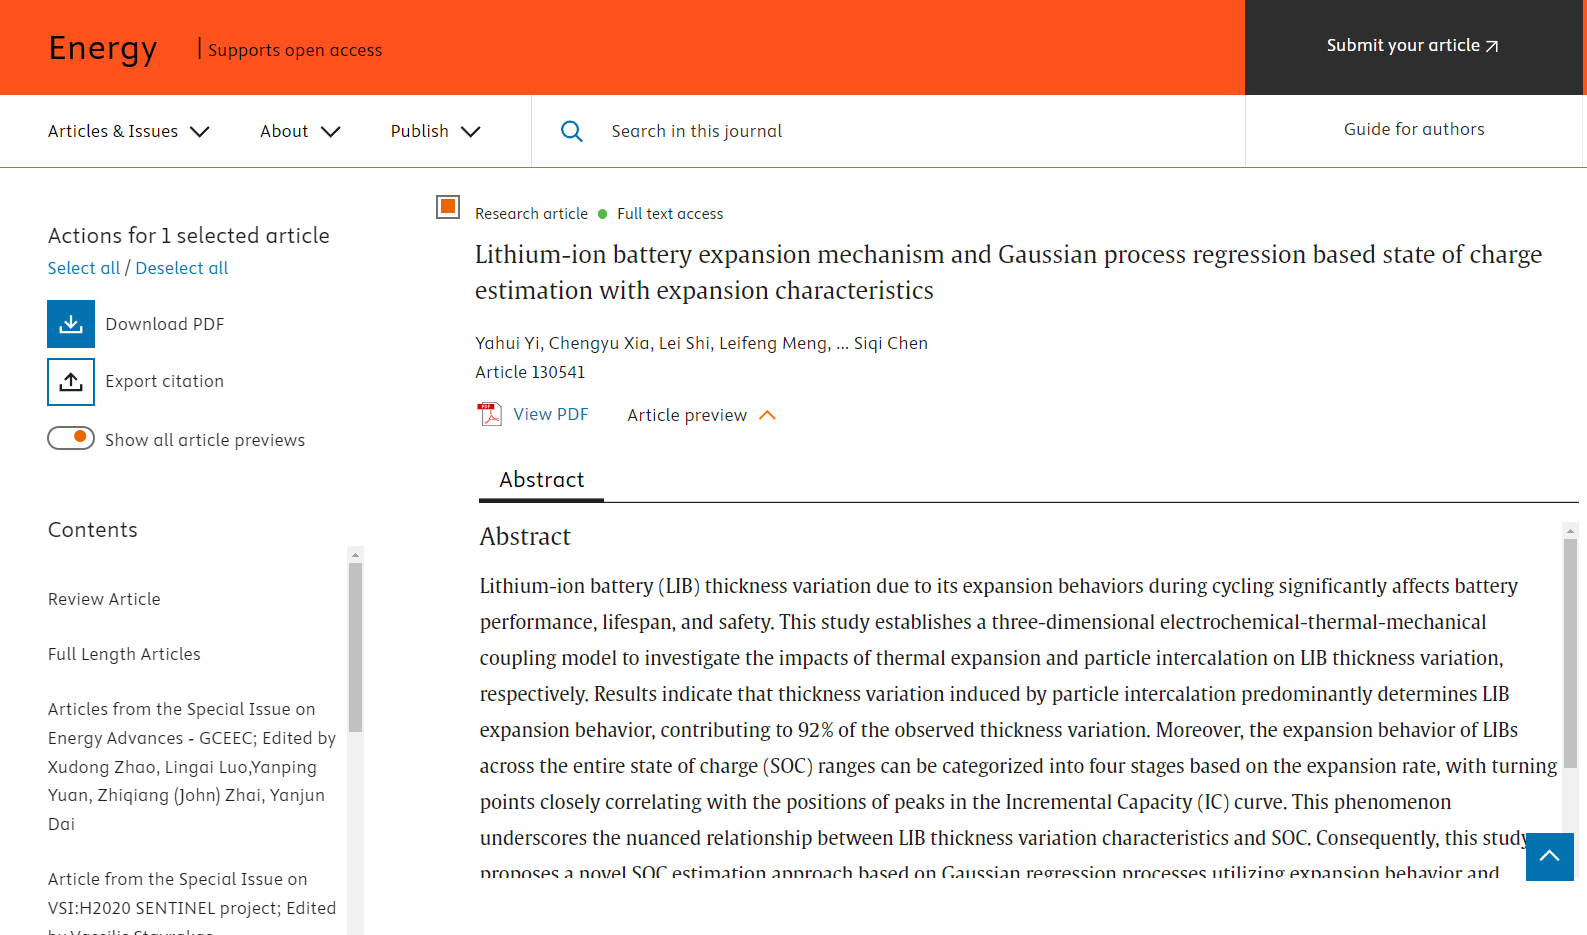The height and width of the screenshot is (935, 1587).
Task: Open the Guide for authors link
Action: (1413, 129)
